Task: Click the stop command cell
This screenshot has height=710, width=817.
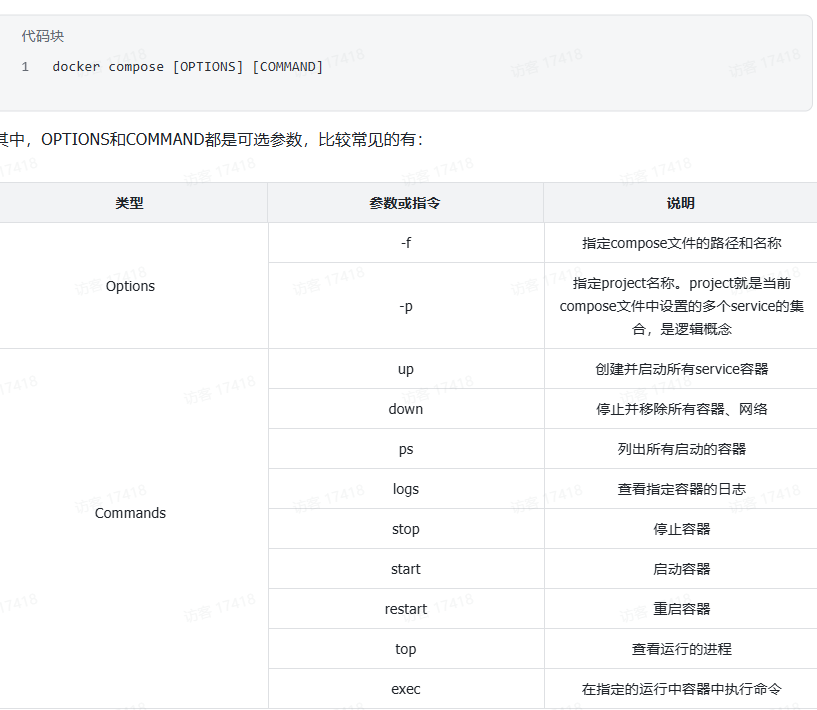Action: pos(405,528)
